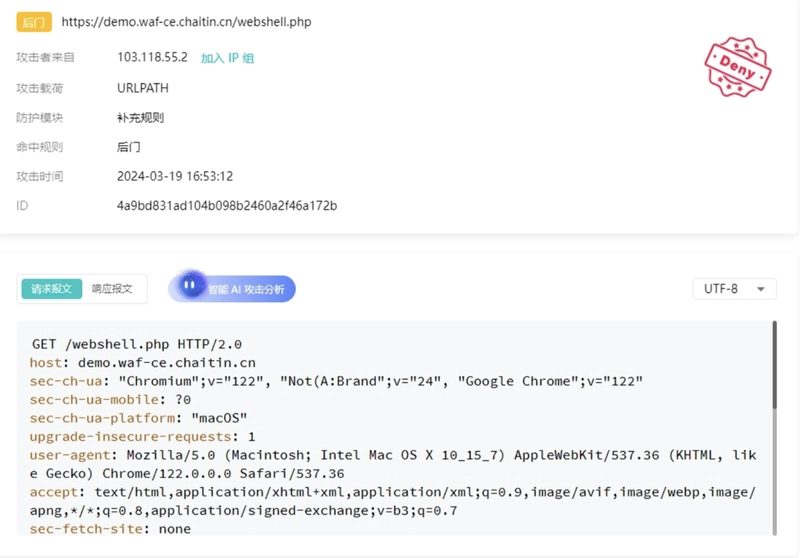Click the red Deny stamp icon
Image resolution: width=800 pixels, height=558 pixels.
pos(738,67)
